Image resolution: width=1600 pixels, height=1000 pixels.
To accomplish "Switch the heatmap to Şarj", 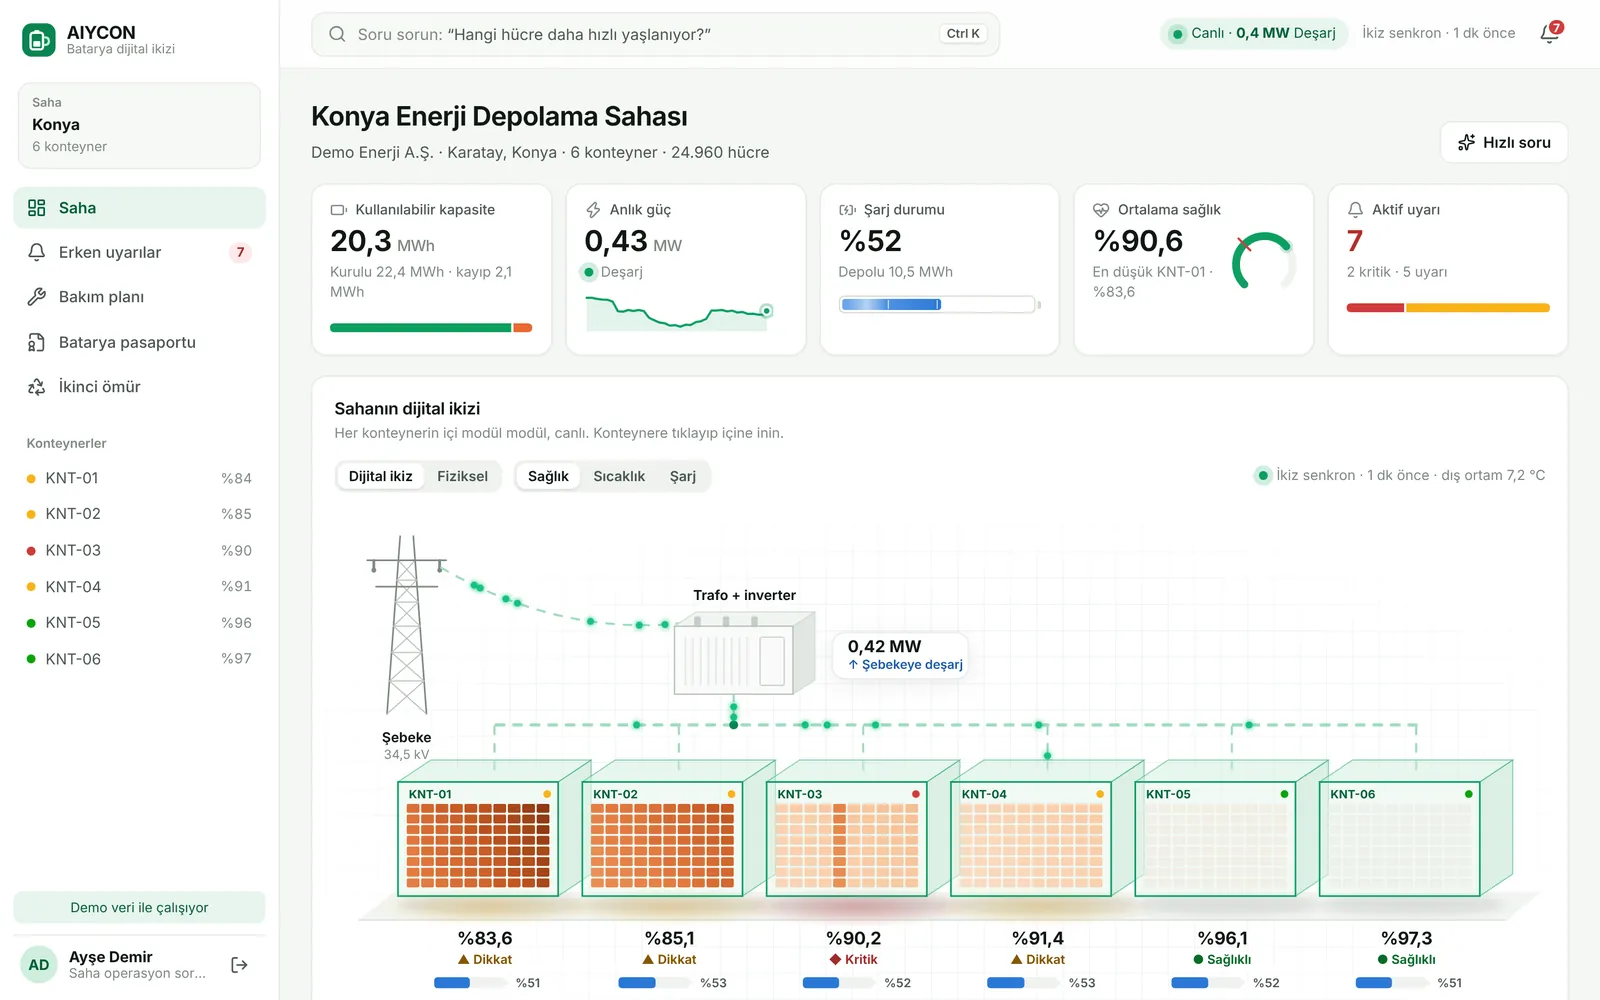I will click(x=683, y=476).
